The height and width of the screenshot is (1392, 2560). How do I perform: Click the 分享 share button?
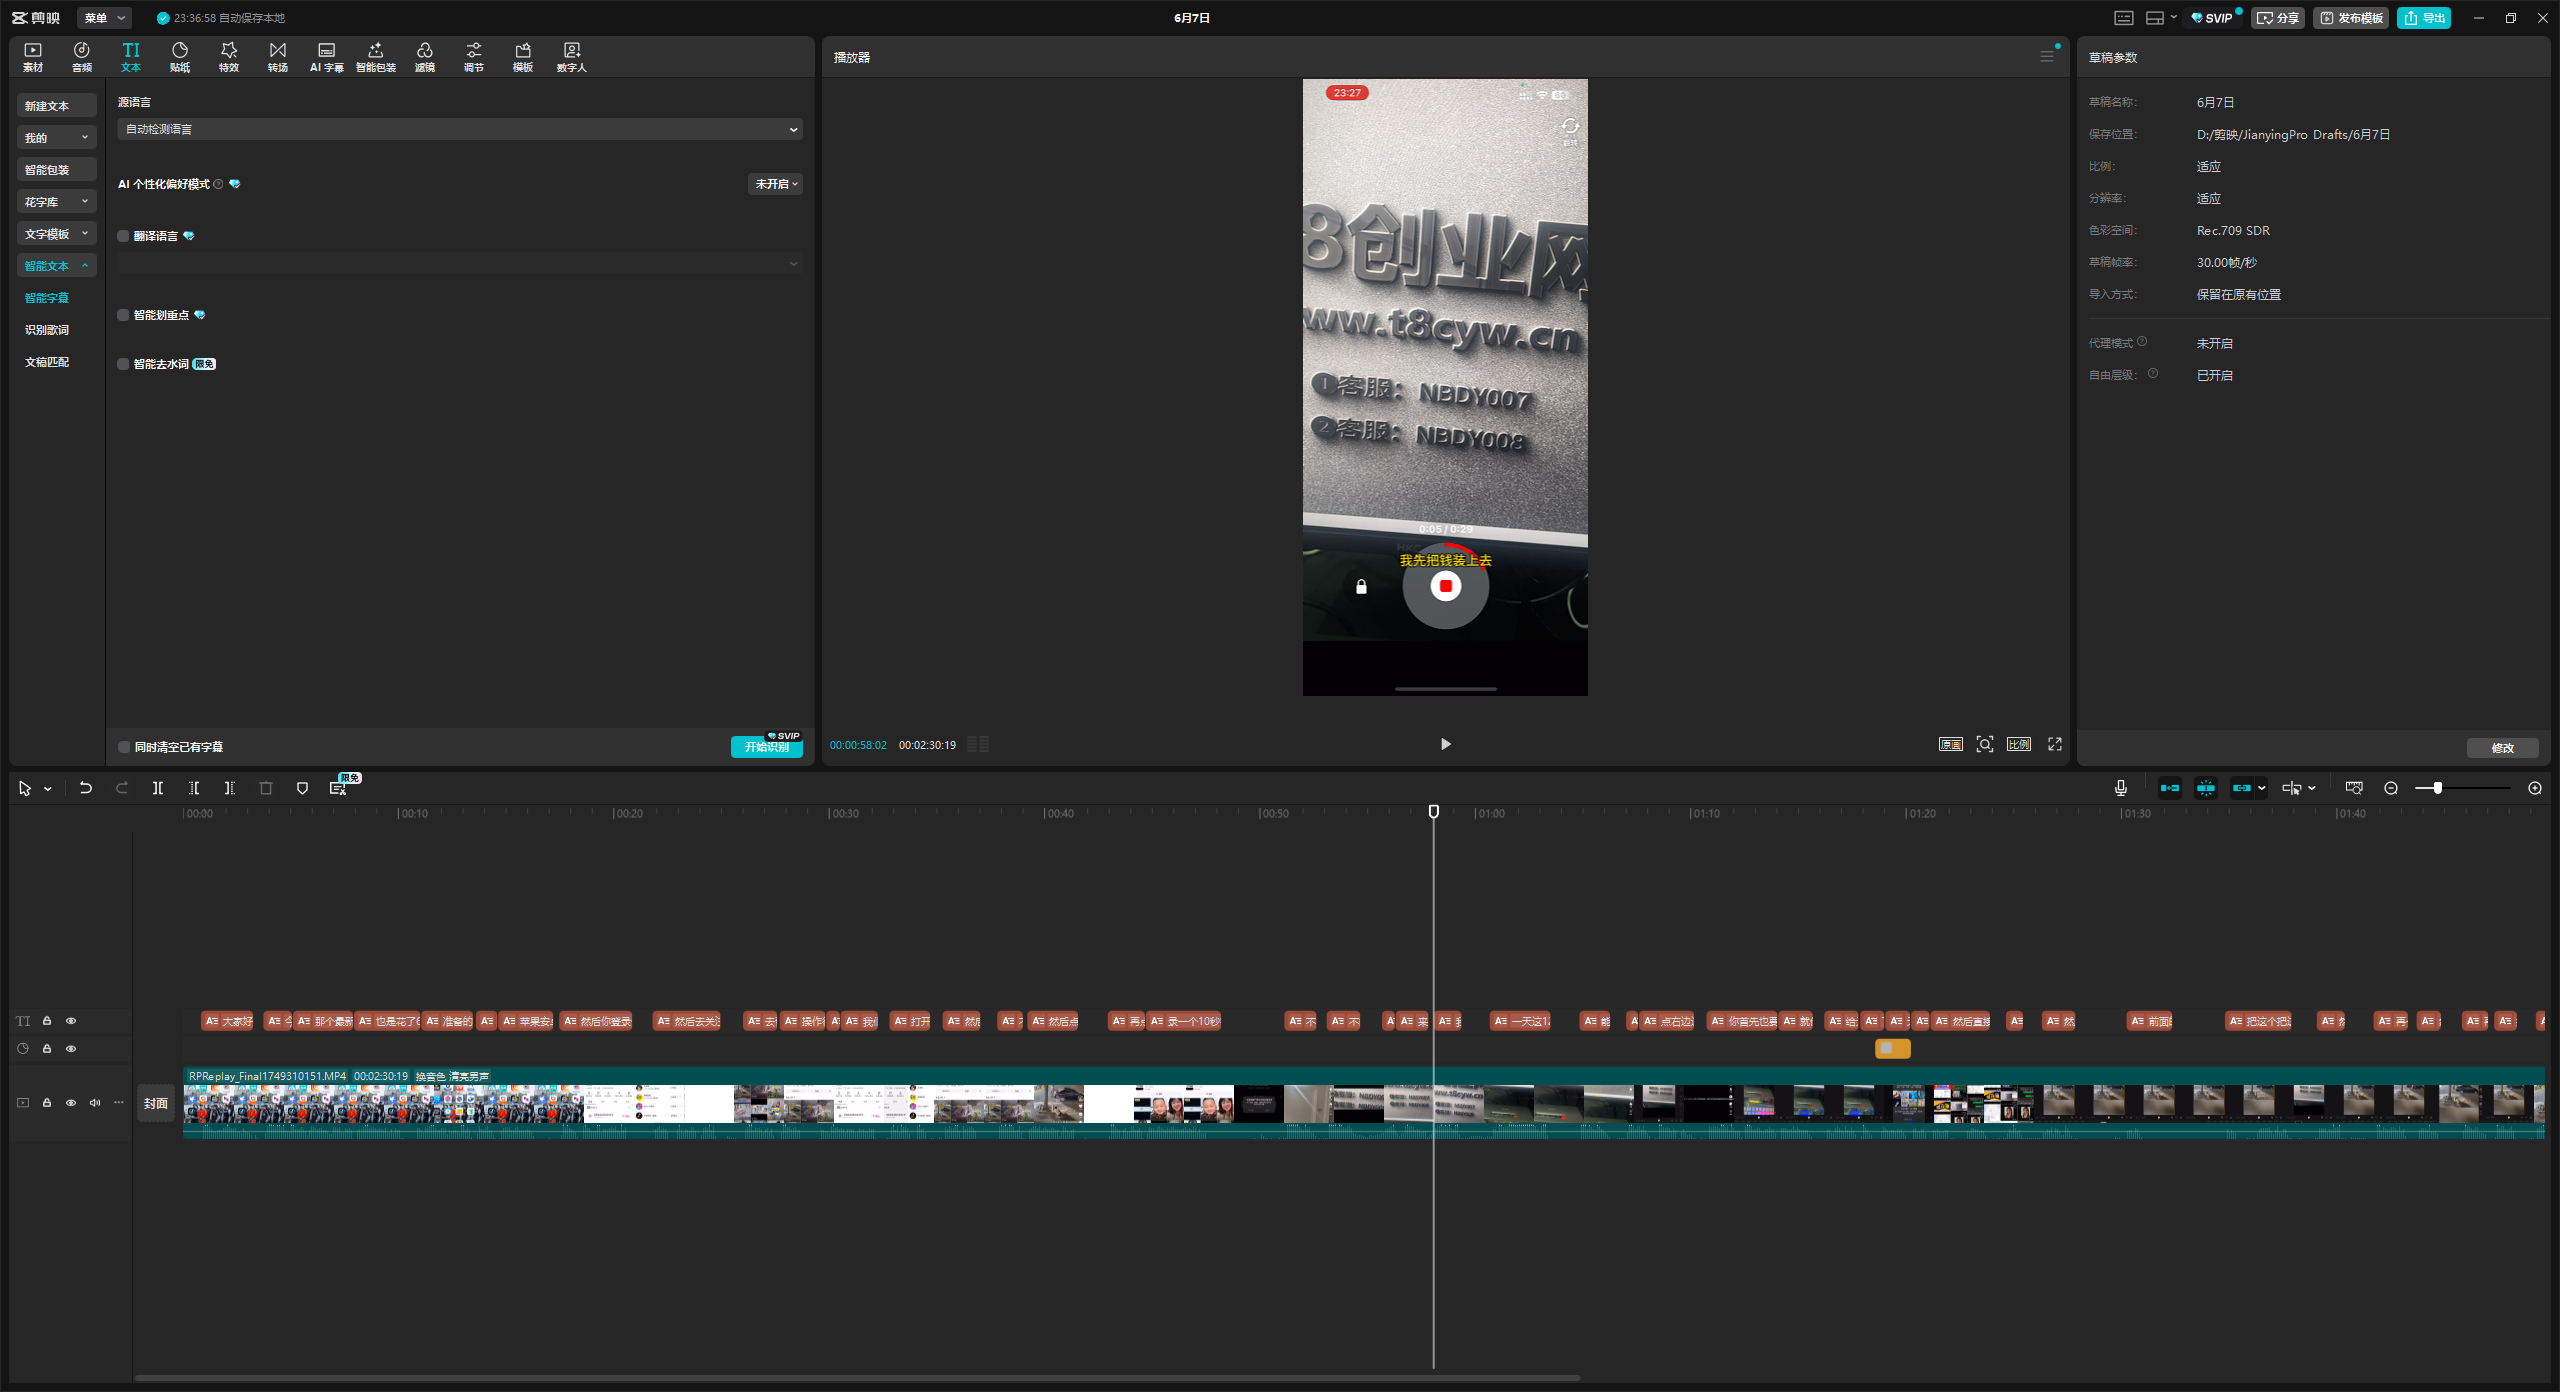(x=2278, y=18)
